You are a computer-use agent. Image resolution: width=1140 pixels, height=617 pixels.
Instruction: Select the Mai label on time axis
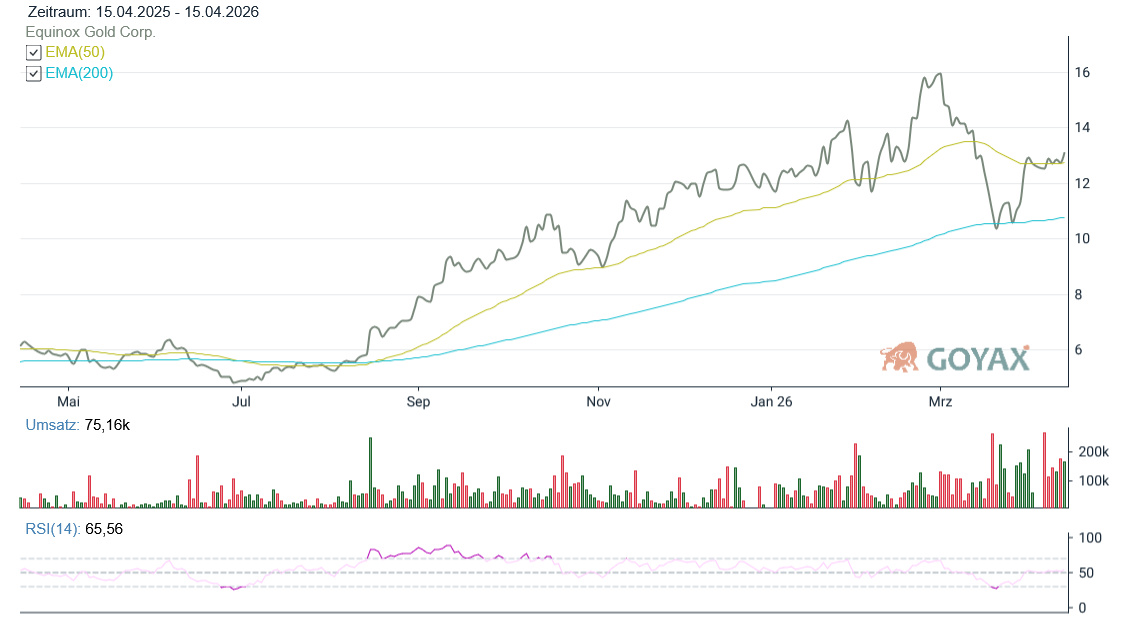point(69,402)
